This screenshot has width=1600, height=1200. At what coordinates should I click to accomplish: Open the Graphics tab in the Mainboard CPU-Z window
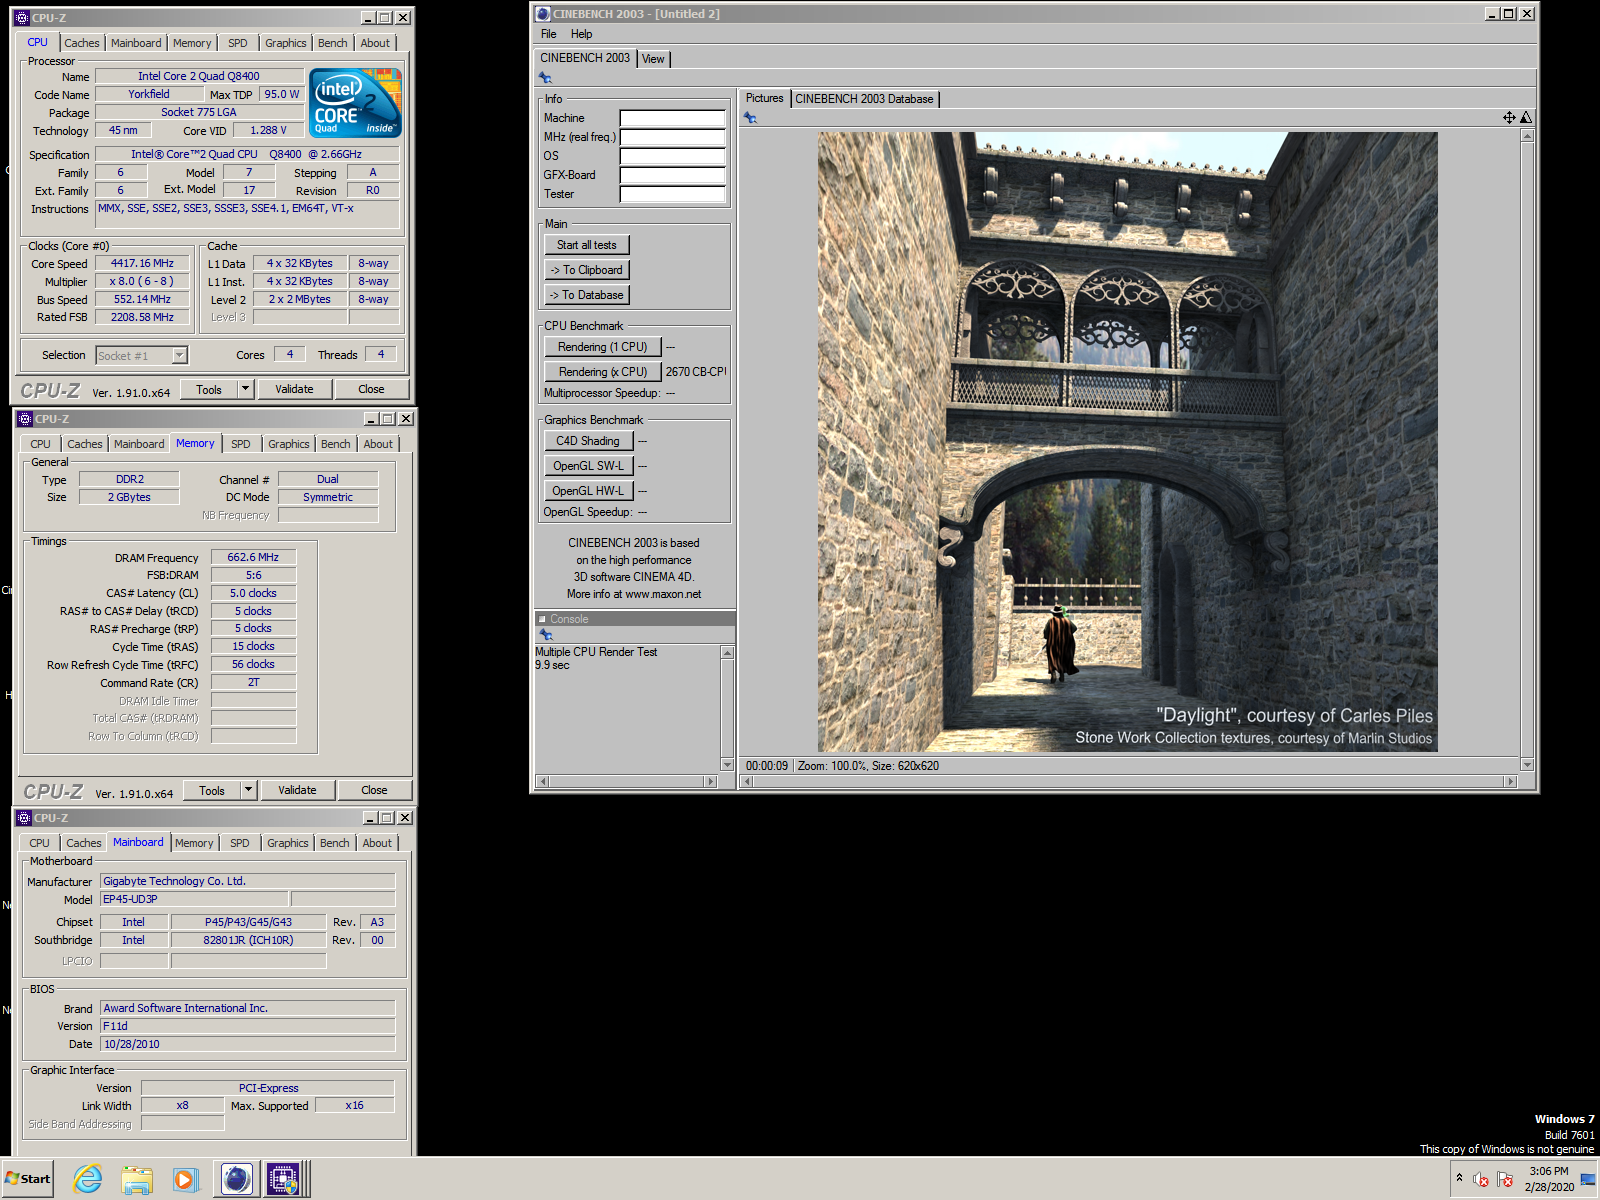pos(288,843)
